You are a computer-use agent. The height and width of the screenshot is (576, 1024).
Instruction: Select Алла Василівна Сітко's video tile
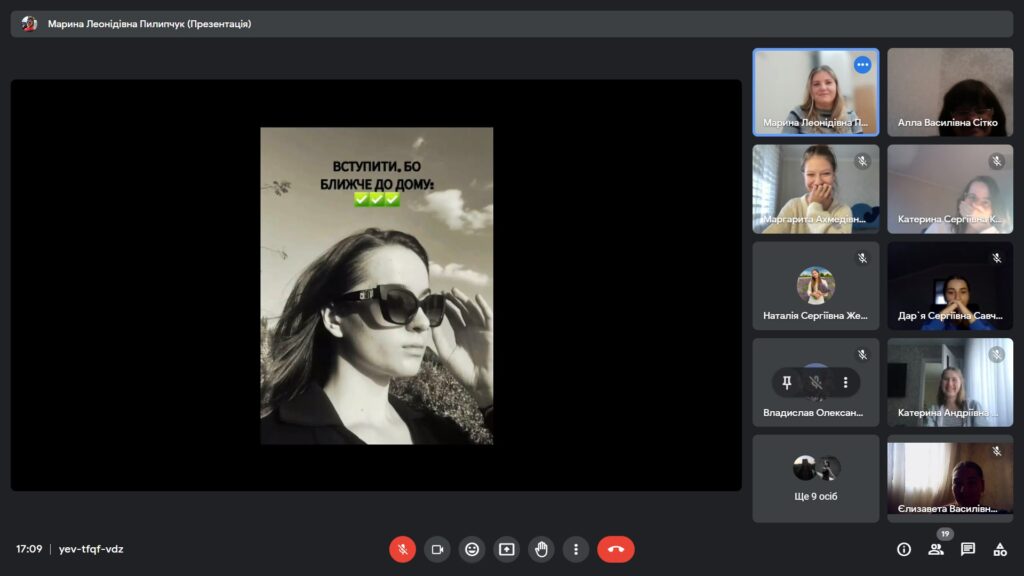[x=949, y=92]
